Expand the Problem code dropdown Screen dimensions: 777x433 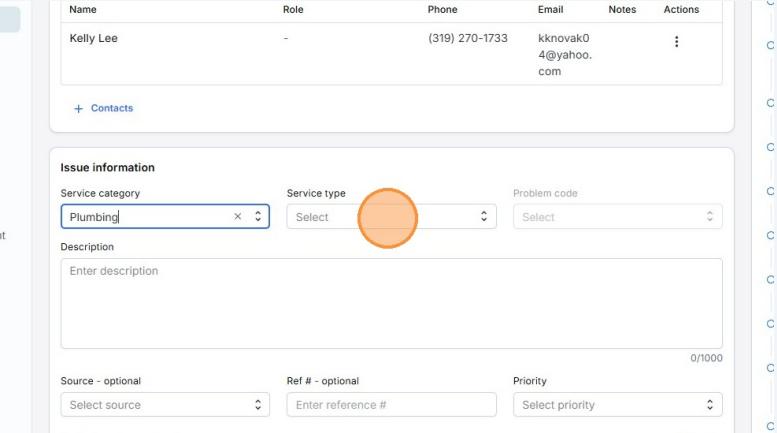tap(616, 217)
